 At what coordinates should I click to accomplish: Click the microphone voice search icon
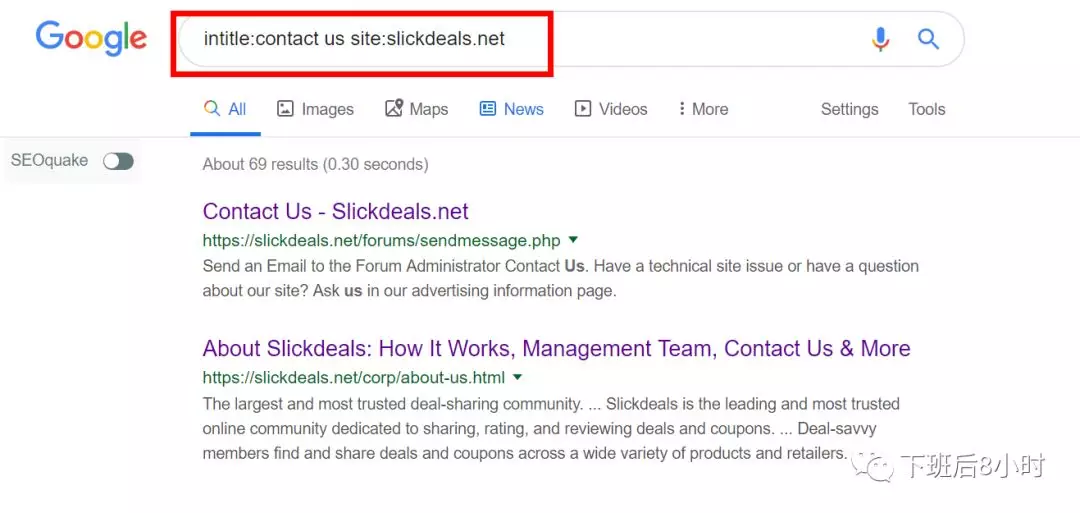[x=880, y=40]
